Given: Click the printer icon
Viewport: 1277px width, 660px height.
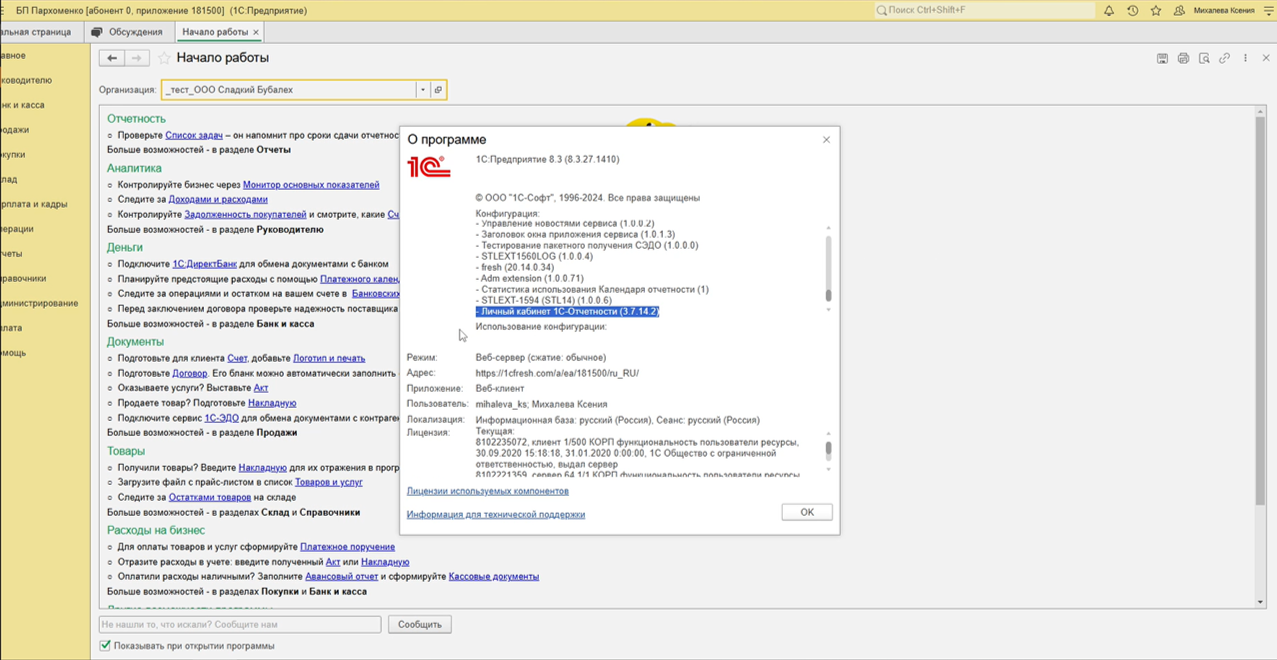Looking at the screenshot, I should pos(1183,59).
